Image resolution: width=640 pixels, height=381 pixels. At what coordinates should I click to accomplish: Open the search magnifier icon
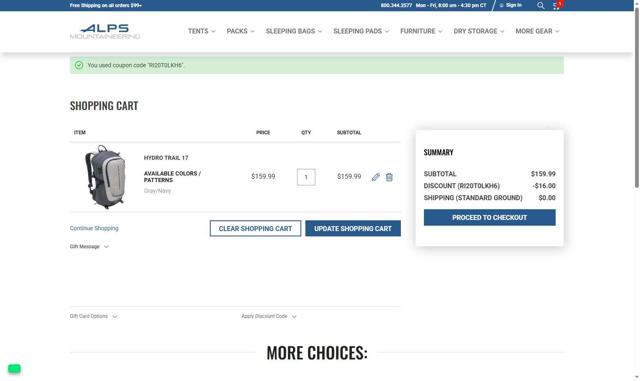(x=540, y=6)
